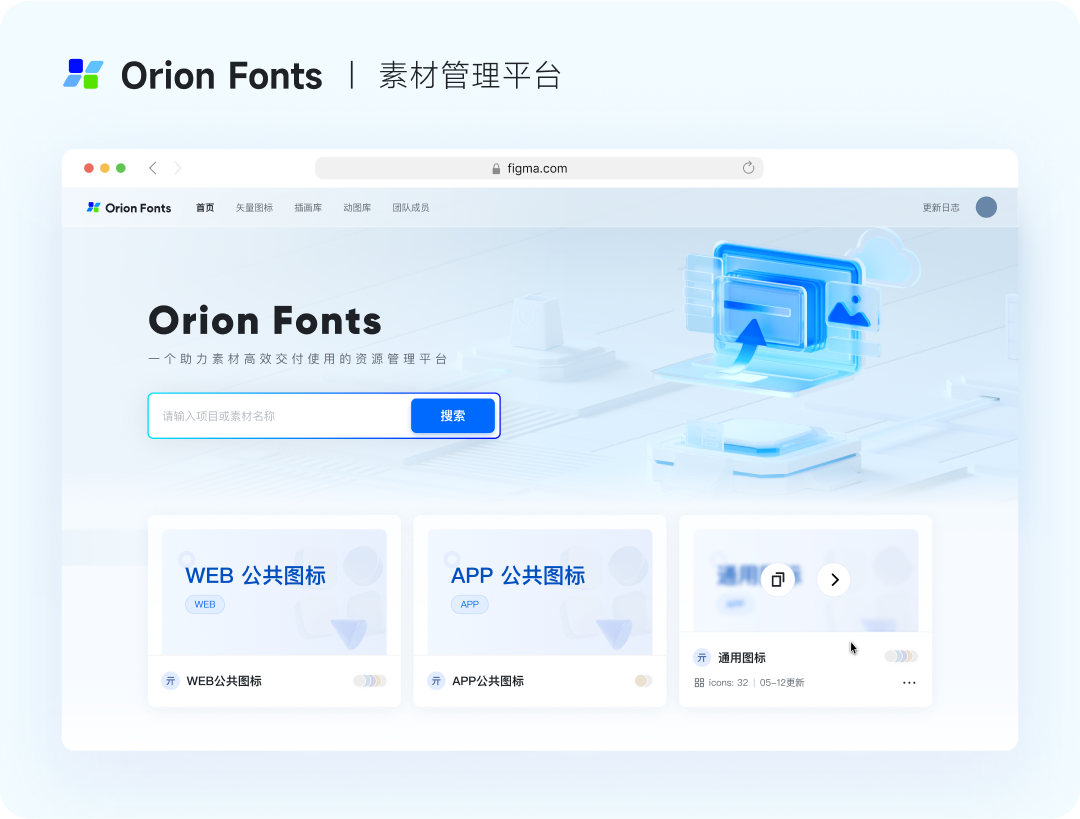
Task: Click the Orion Fonts navbar logo
Action: point(129,207)
